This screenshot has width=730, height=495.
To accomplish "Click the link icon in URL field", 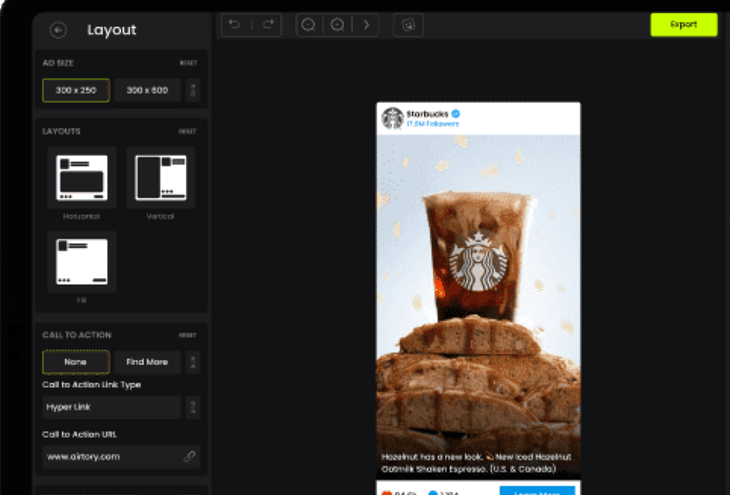I will [189, 457].
